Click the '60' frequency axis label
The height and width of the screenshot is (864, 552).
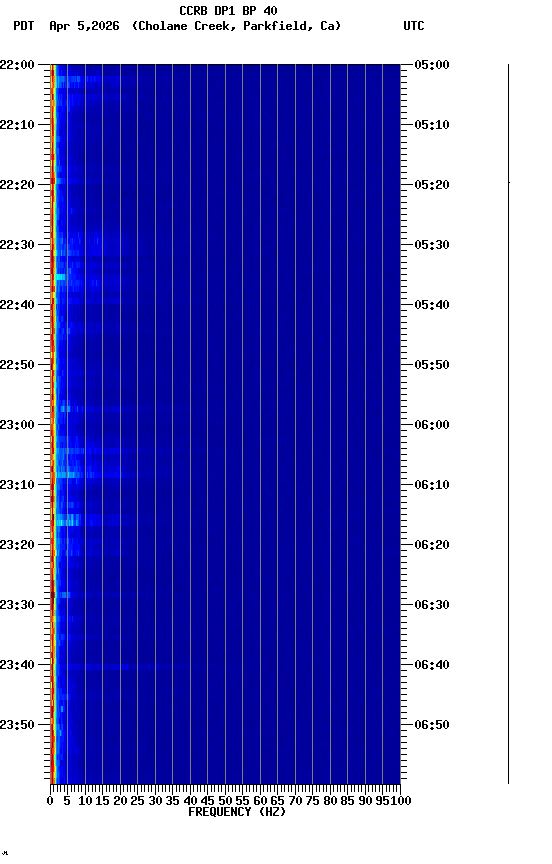tap(260, 802)
